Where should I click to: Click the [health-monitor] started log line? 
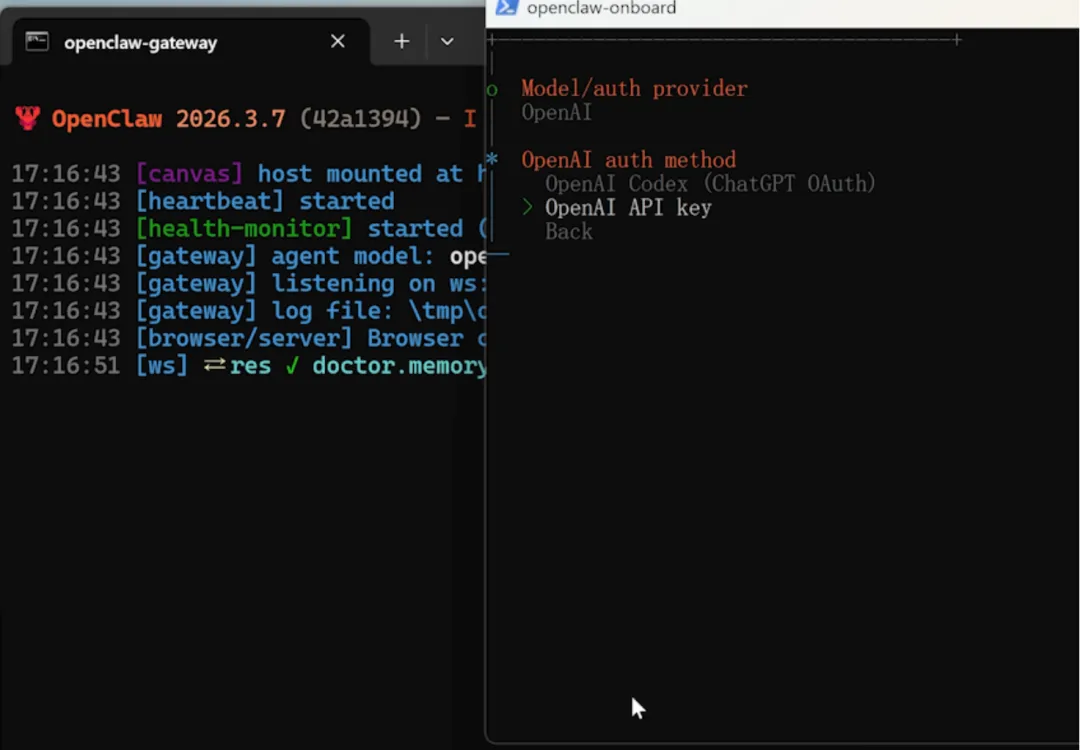click(248, 229)
